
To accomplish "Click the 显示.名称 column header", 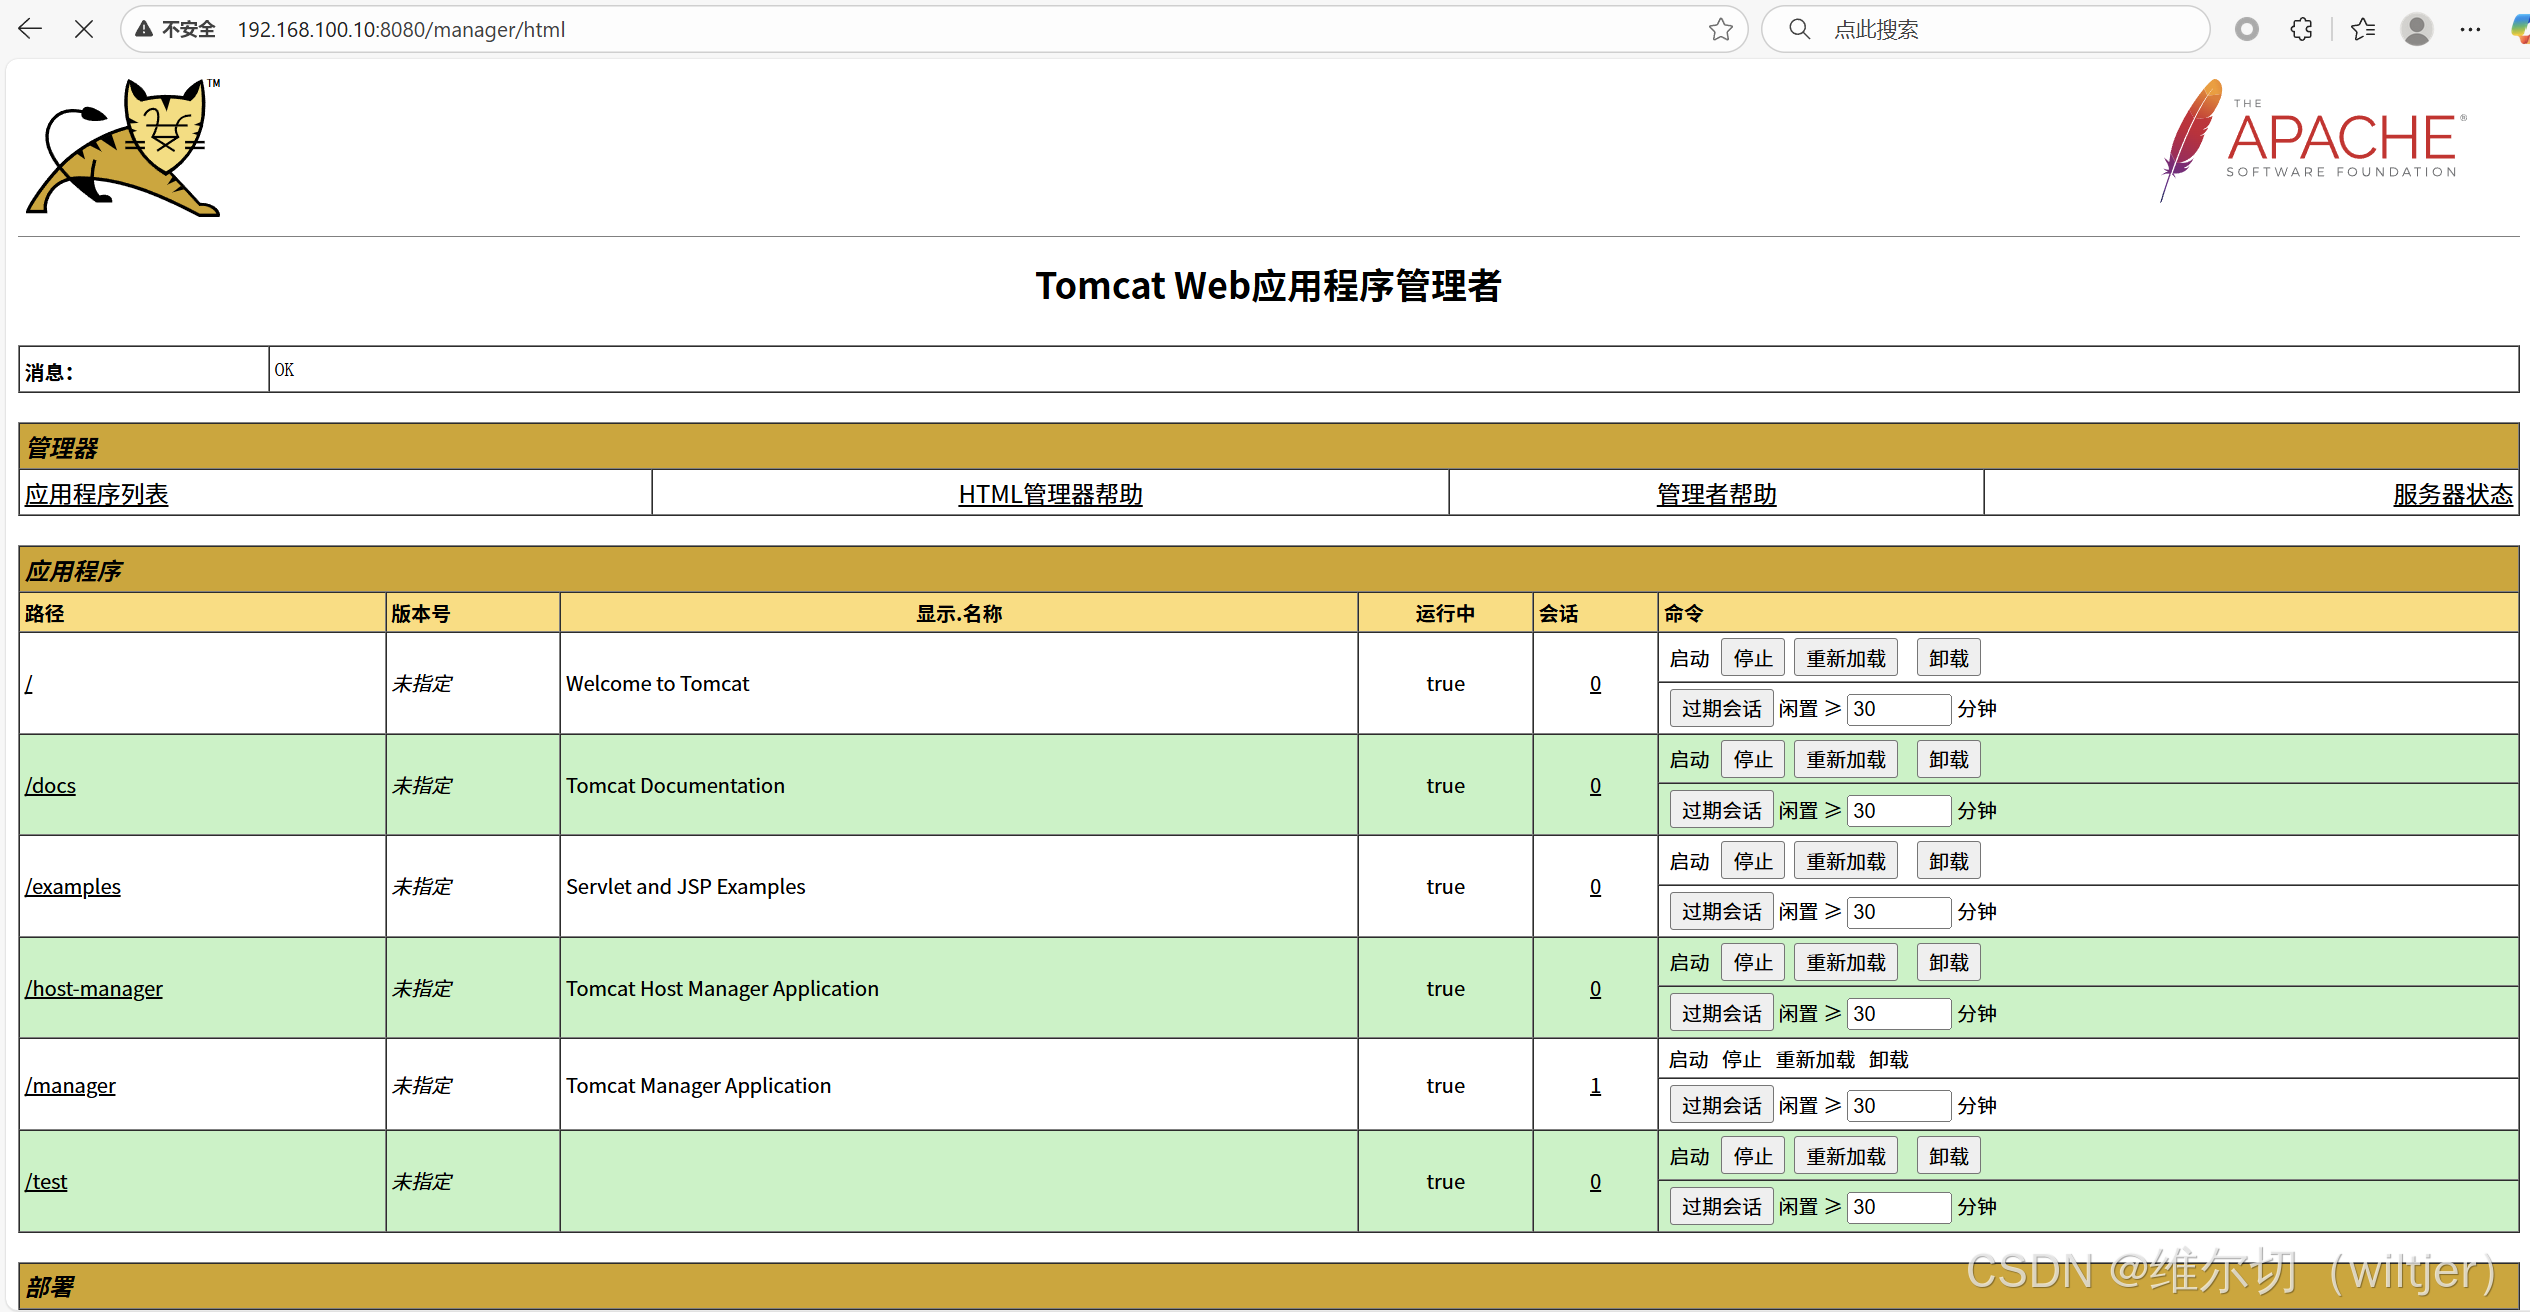I will tap(959, 613).
